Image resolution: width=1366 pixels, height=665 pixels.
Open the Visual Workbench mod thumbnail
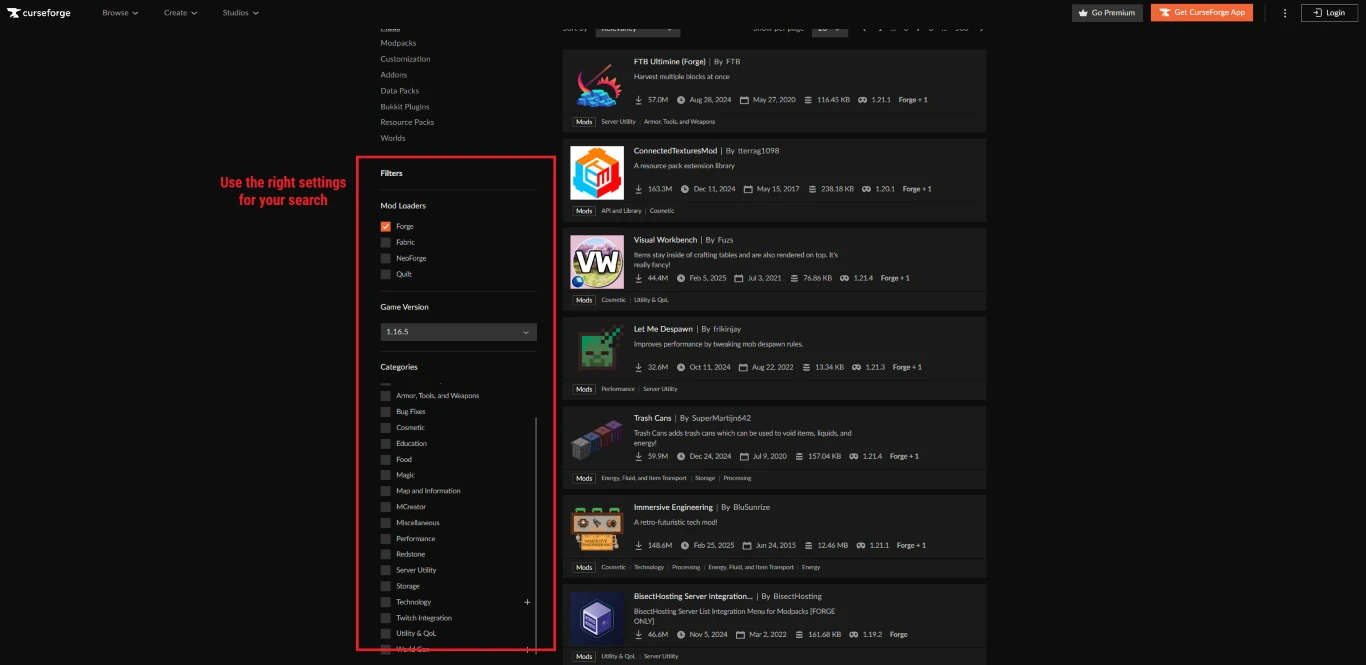point(597,261)
